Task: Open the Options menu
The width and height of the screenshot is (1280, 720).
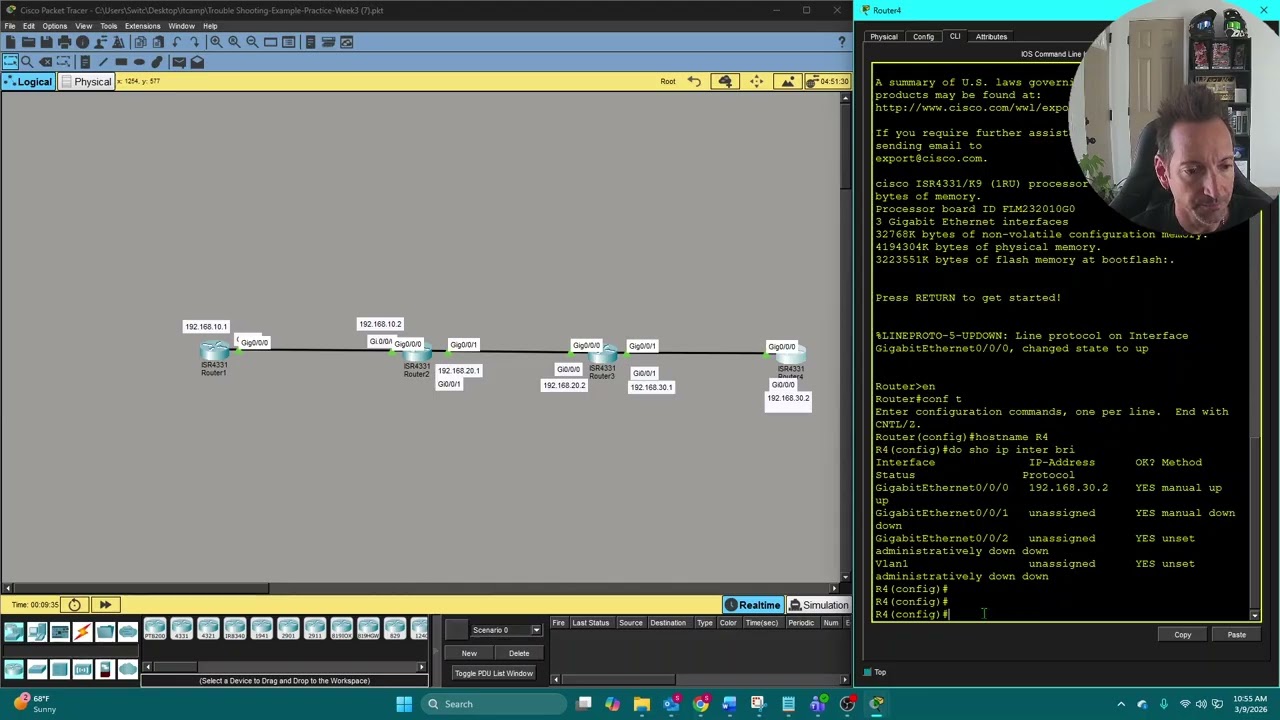Action: click(x=55, y=26)
